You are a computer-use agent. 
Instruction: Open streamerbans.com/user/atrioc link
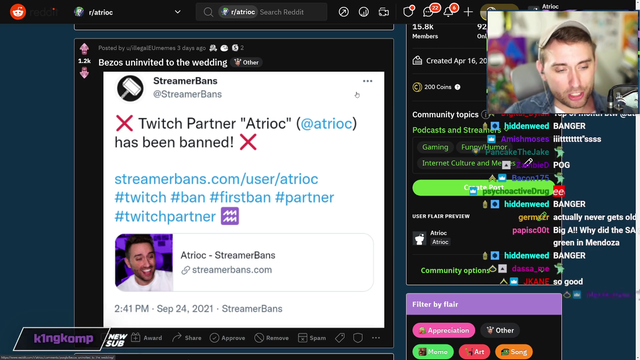(216, 179)
